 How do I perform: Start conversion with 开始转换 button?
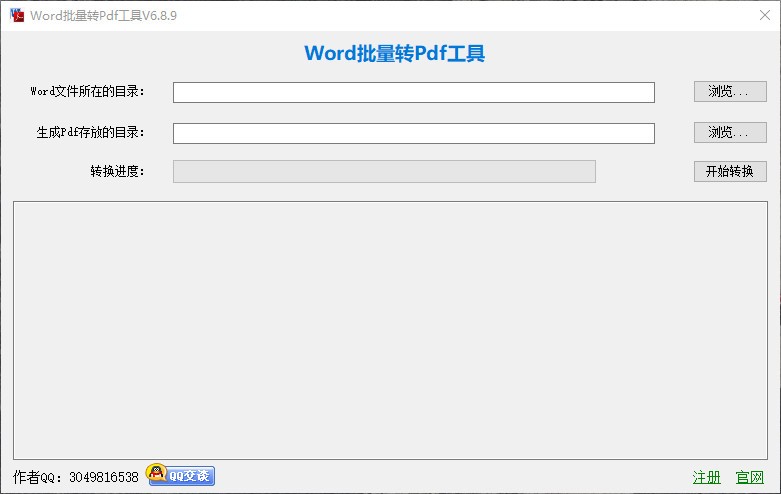click(x=730, y=171)
